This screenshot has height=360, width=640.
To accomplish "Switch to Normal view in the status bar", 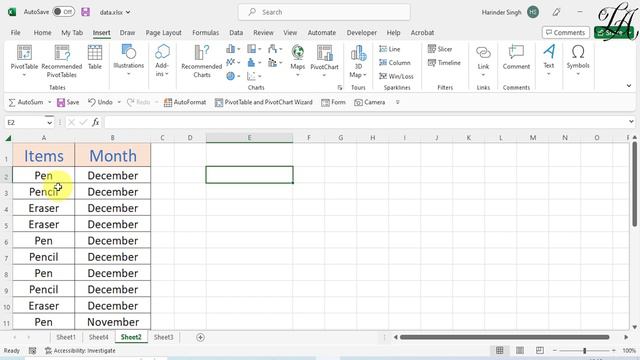I will (x=500, y=350).
